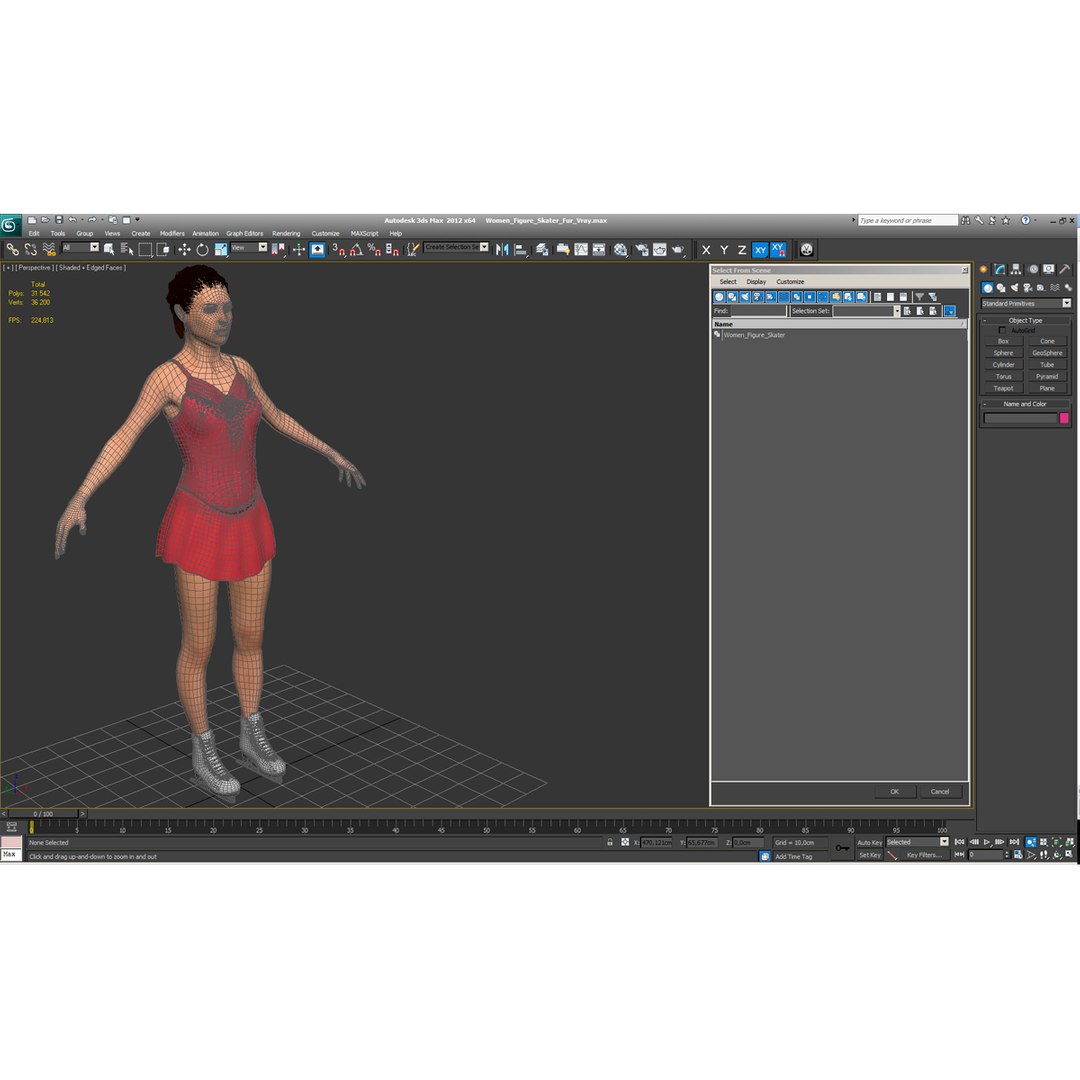Activate Bind to Space Warp tool
The width and height of the screenshot is (1080, 1080).
(48, 249)
